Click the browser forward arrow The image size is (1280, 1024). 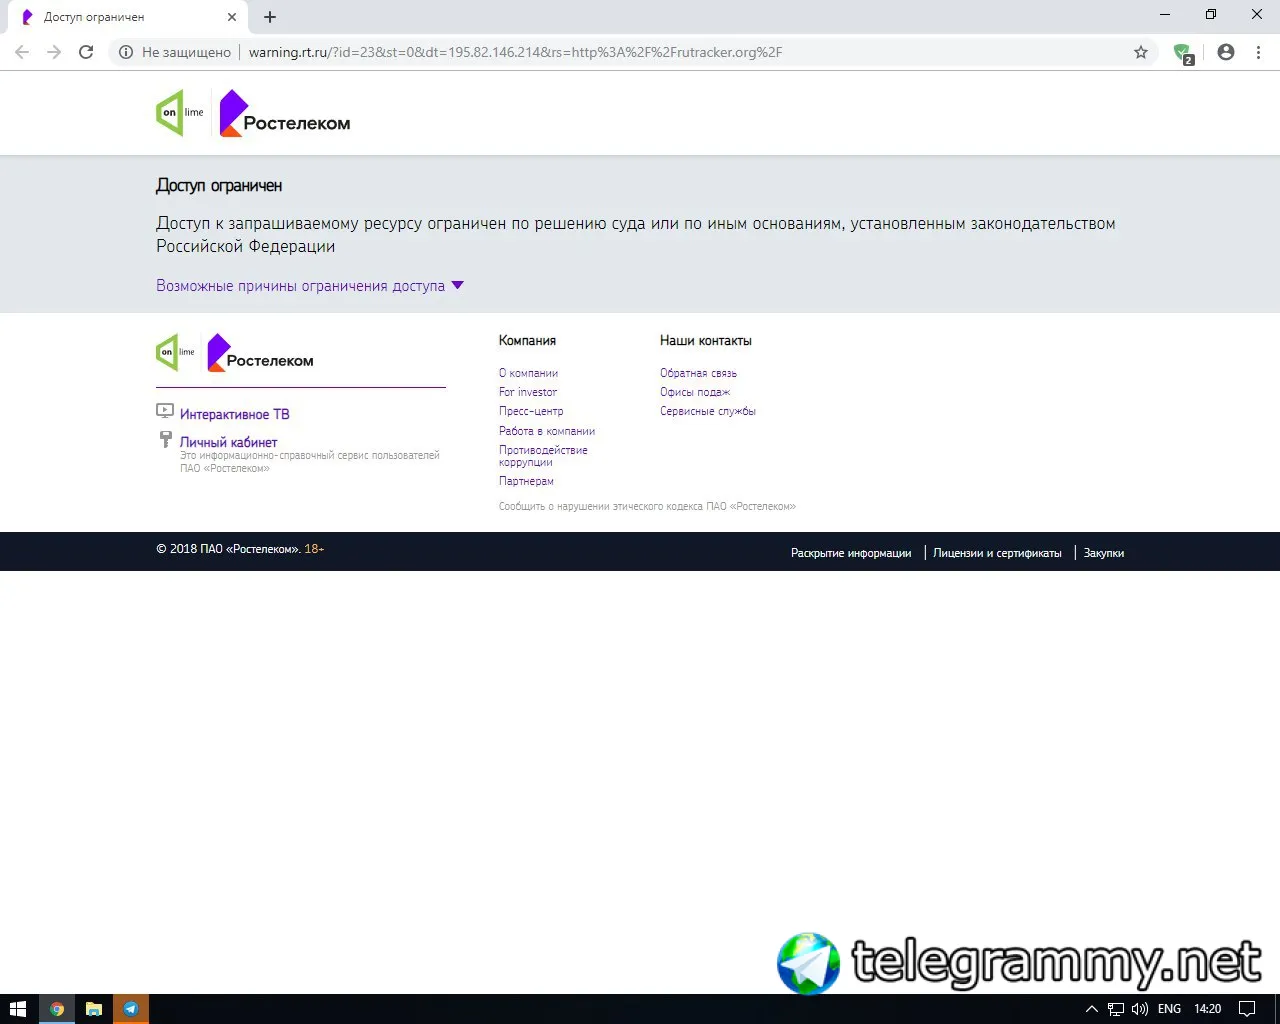click(x=54, y=52)
